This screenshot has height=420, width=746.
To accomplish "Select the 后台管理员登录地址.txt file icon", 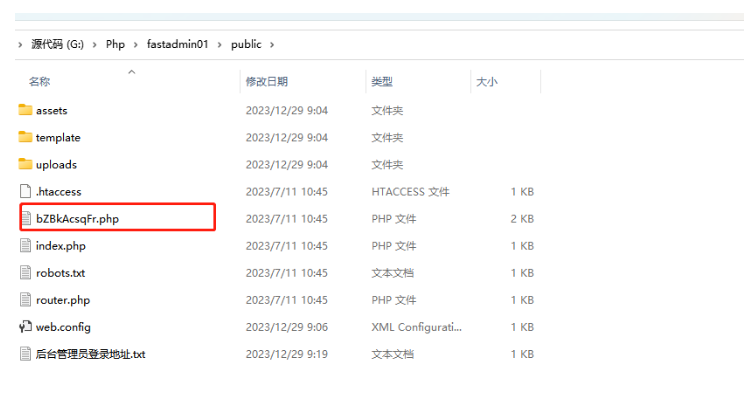I will [x=25, y=354].
